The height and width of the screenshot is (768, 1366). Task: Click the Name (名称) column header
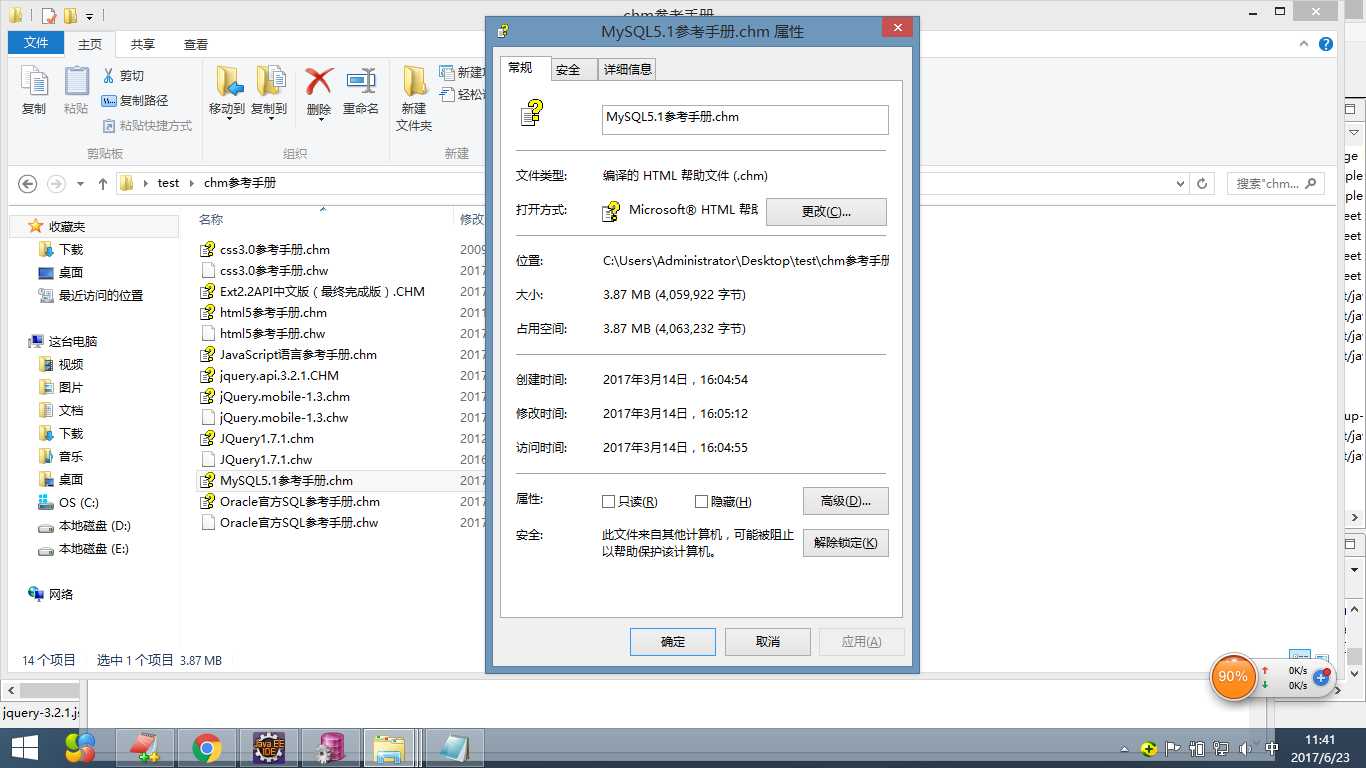point(211,219)
